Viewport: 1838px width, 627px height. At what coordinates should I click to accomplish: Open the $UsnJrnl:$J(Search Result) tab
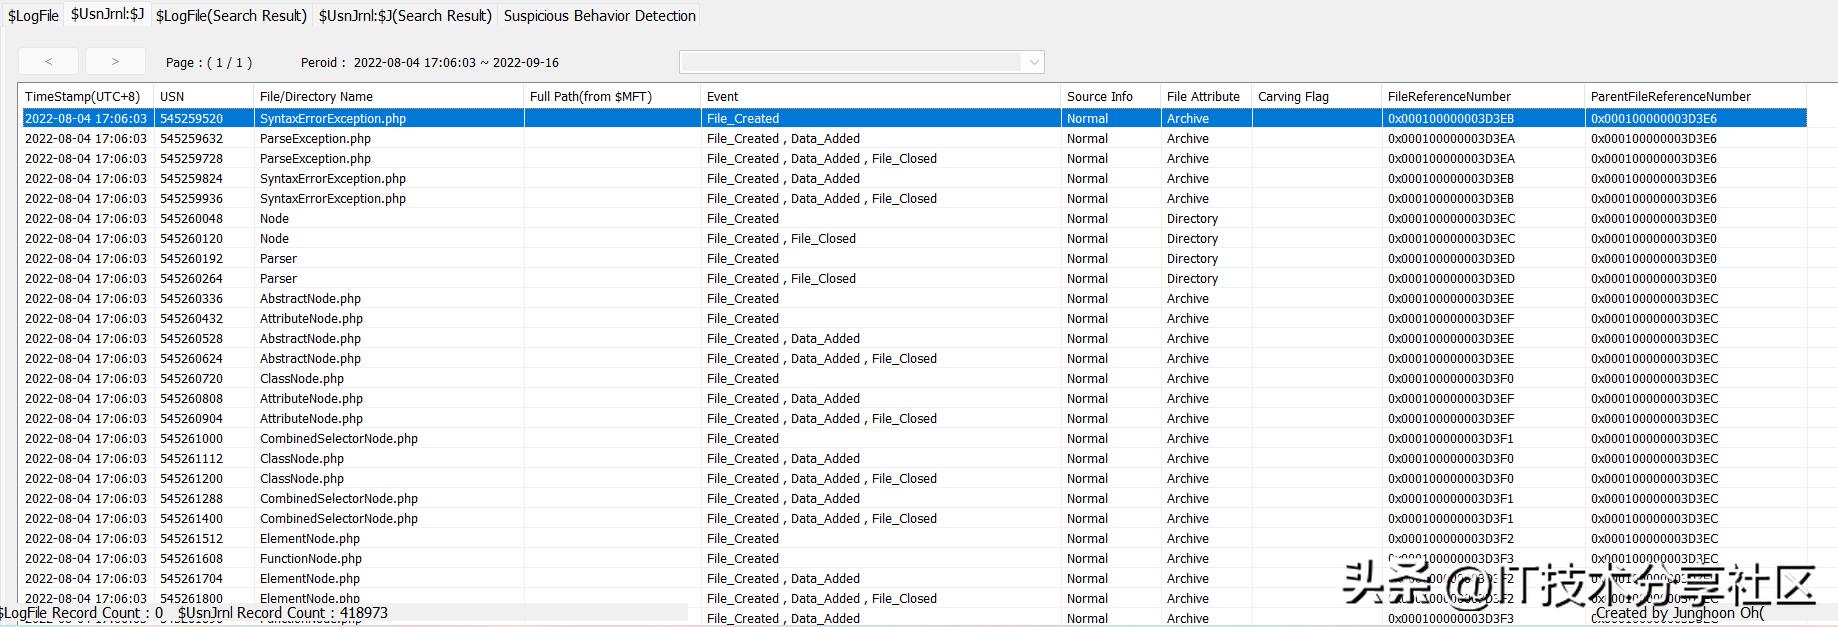(405, 16)
